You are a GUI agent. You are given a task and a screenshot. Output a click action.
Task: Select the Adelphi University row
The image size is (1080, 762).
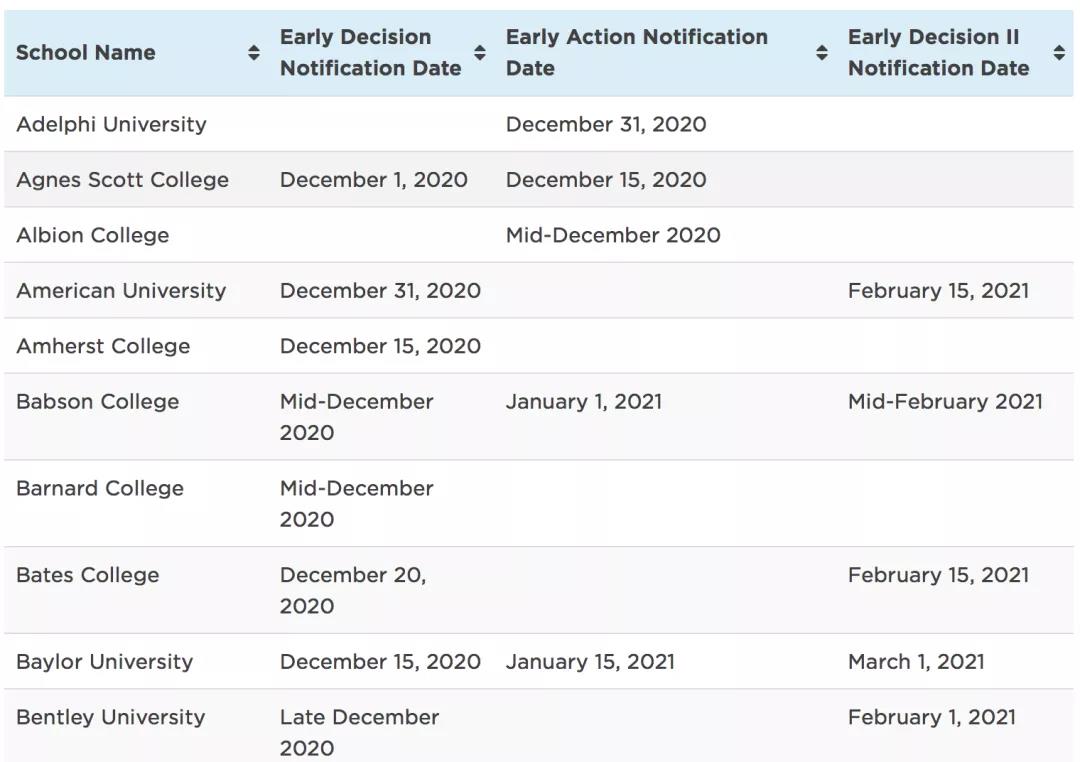tap(111, 125)
